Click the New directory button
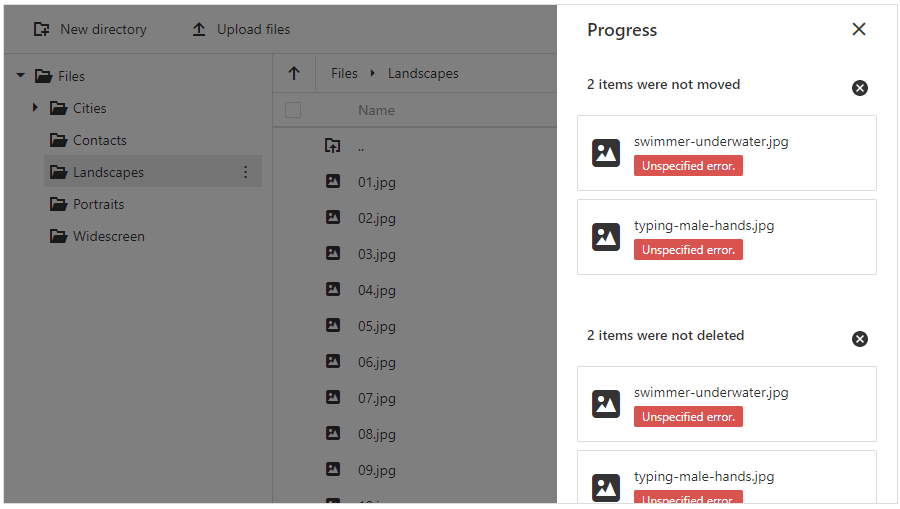The image size is (900, 509). point(90,30)
